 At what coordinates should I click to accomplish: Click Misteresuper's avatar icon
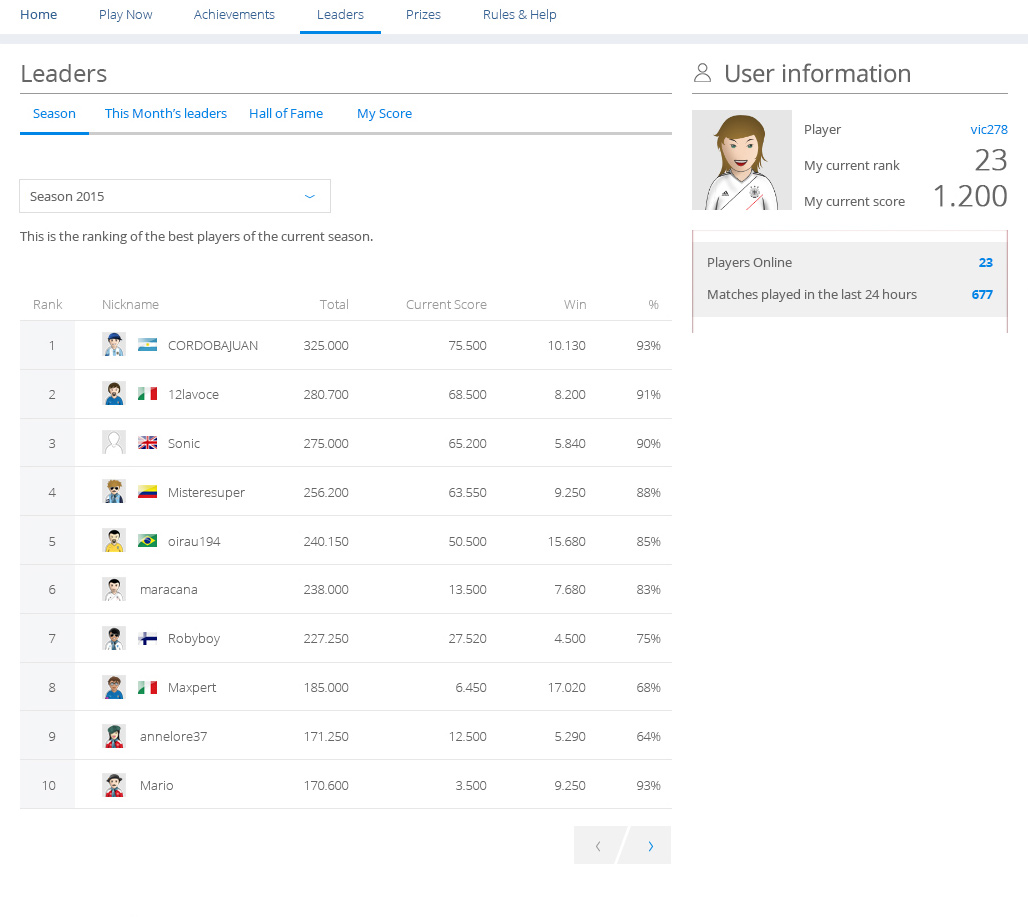click(114, 492)
